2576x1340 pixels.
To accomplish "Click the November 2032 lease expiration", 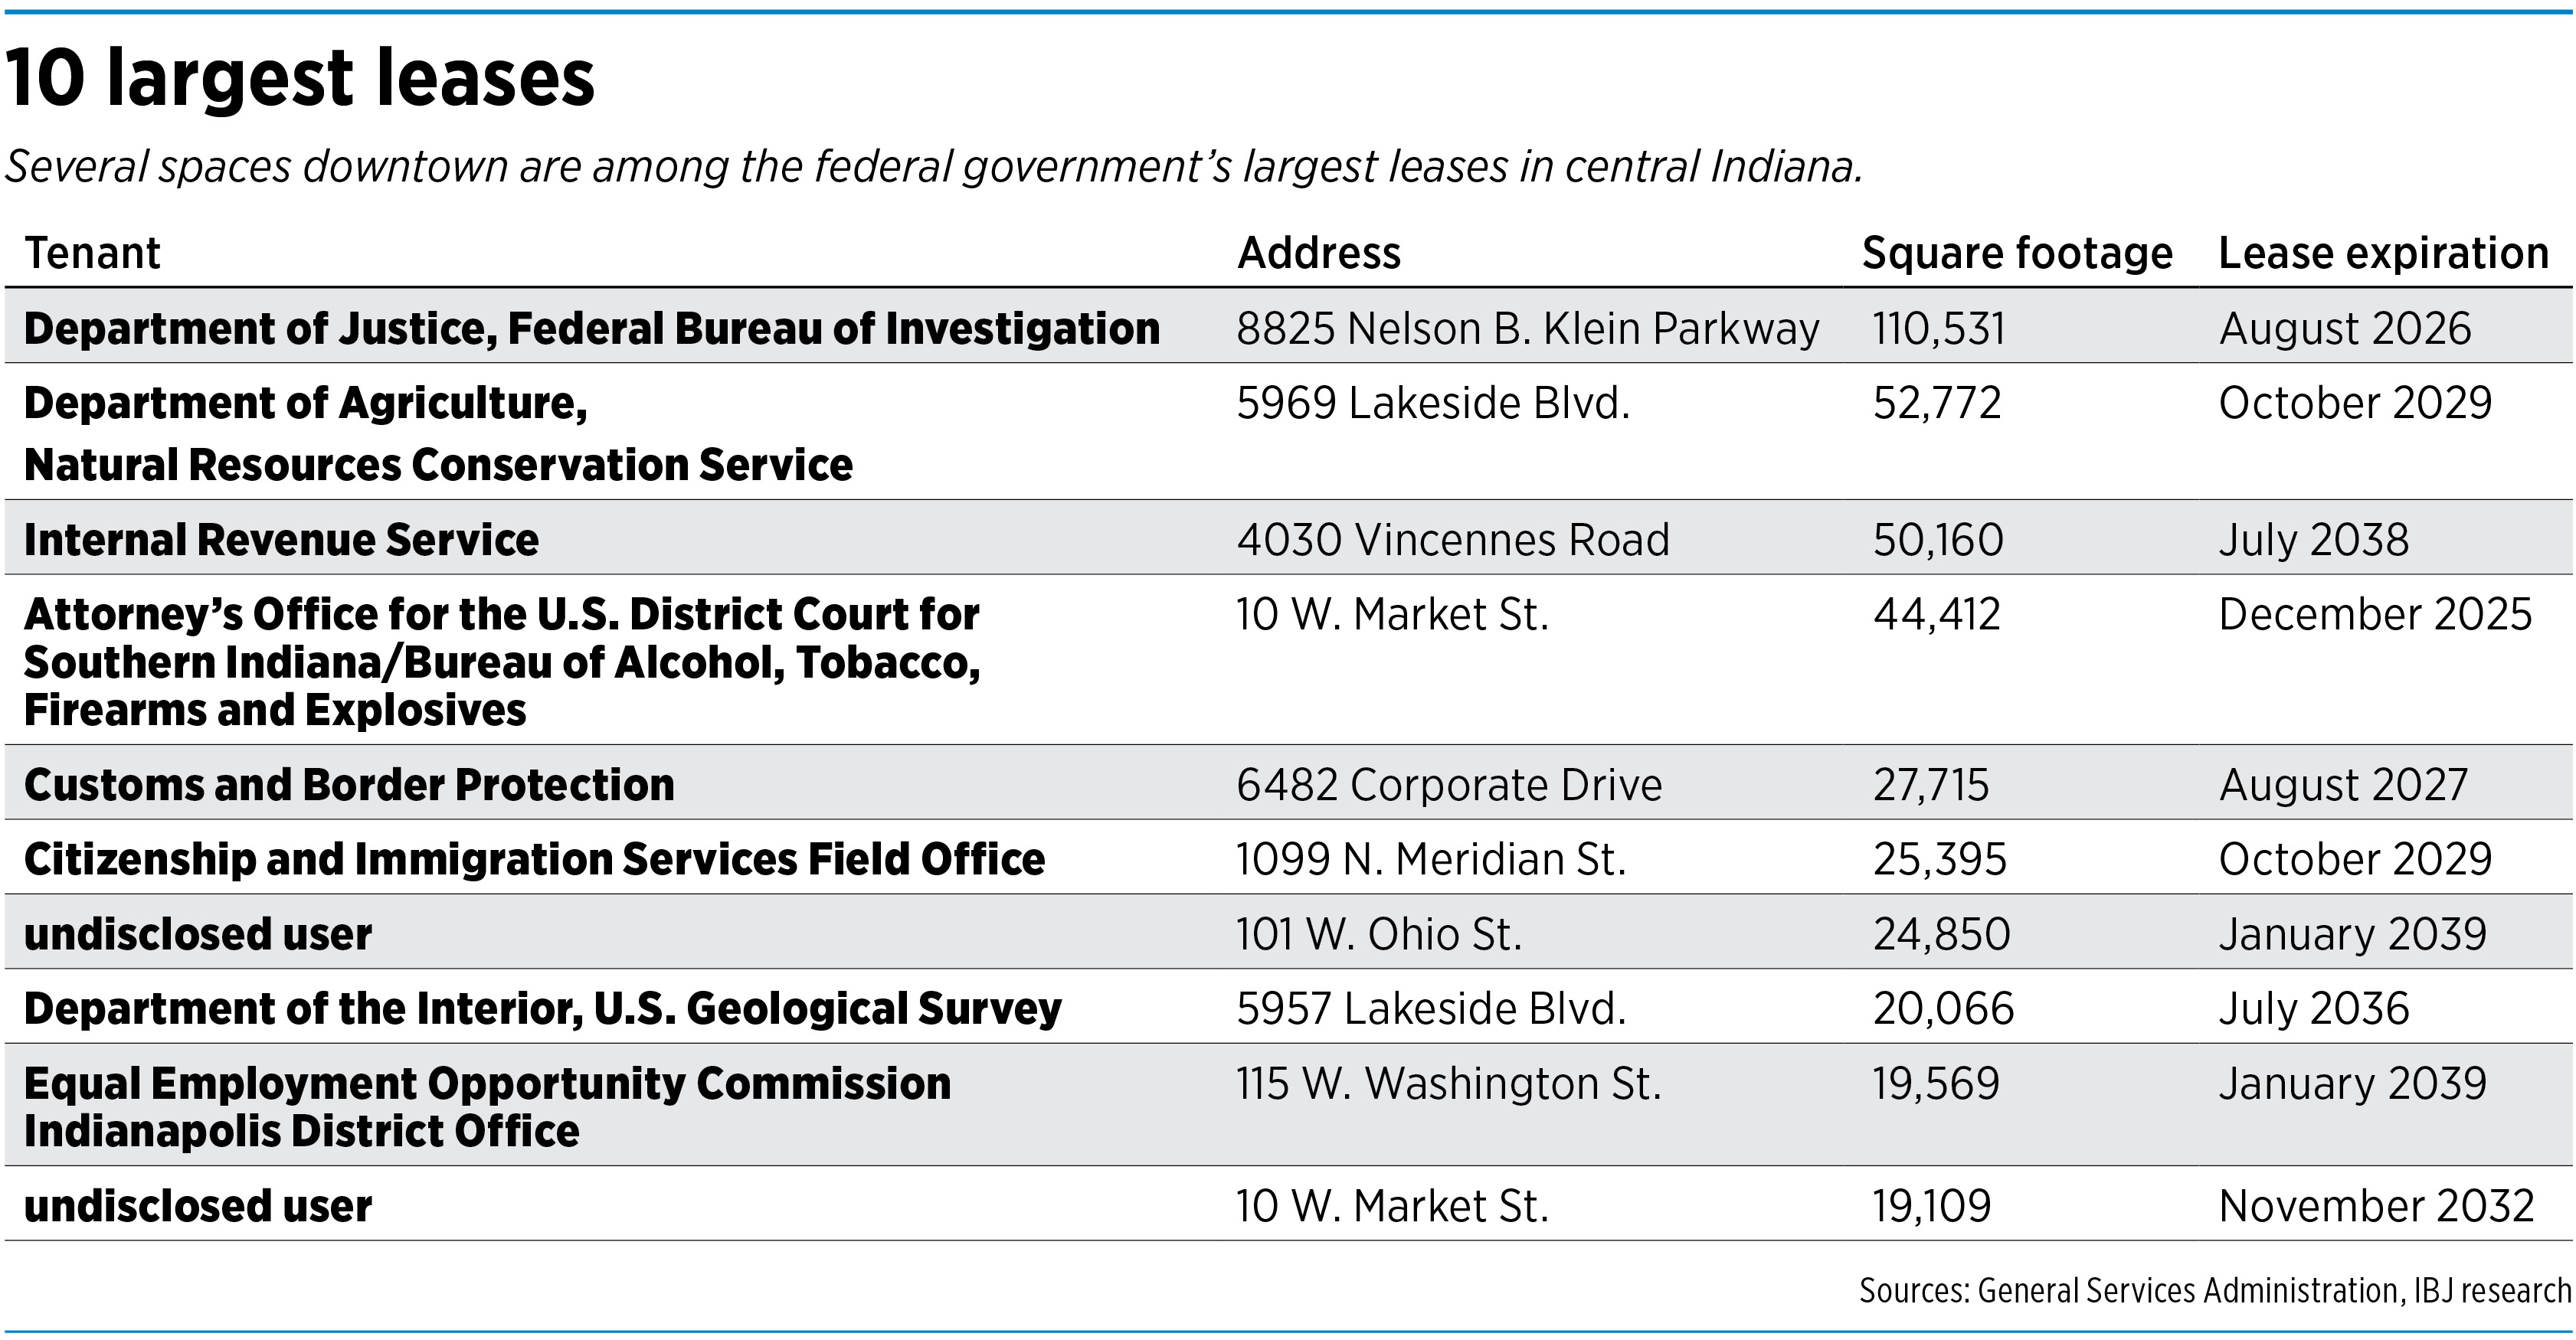I will (x=2376, y=1205).
